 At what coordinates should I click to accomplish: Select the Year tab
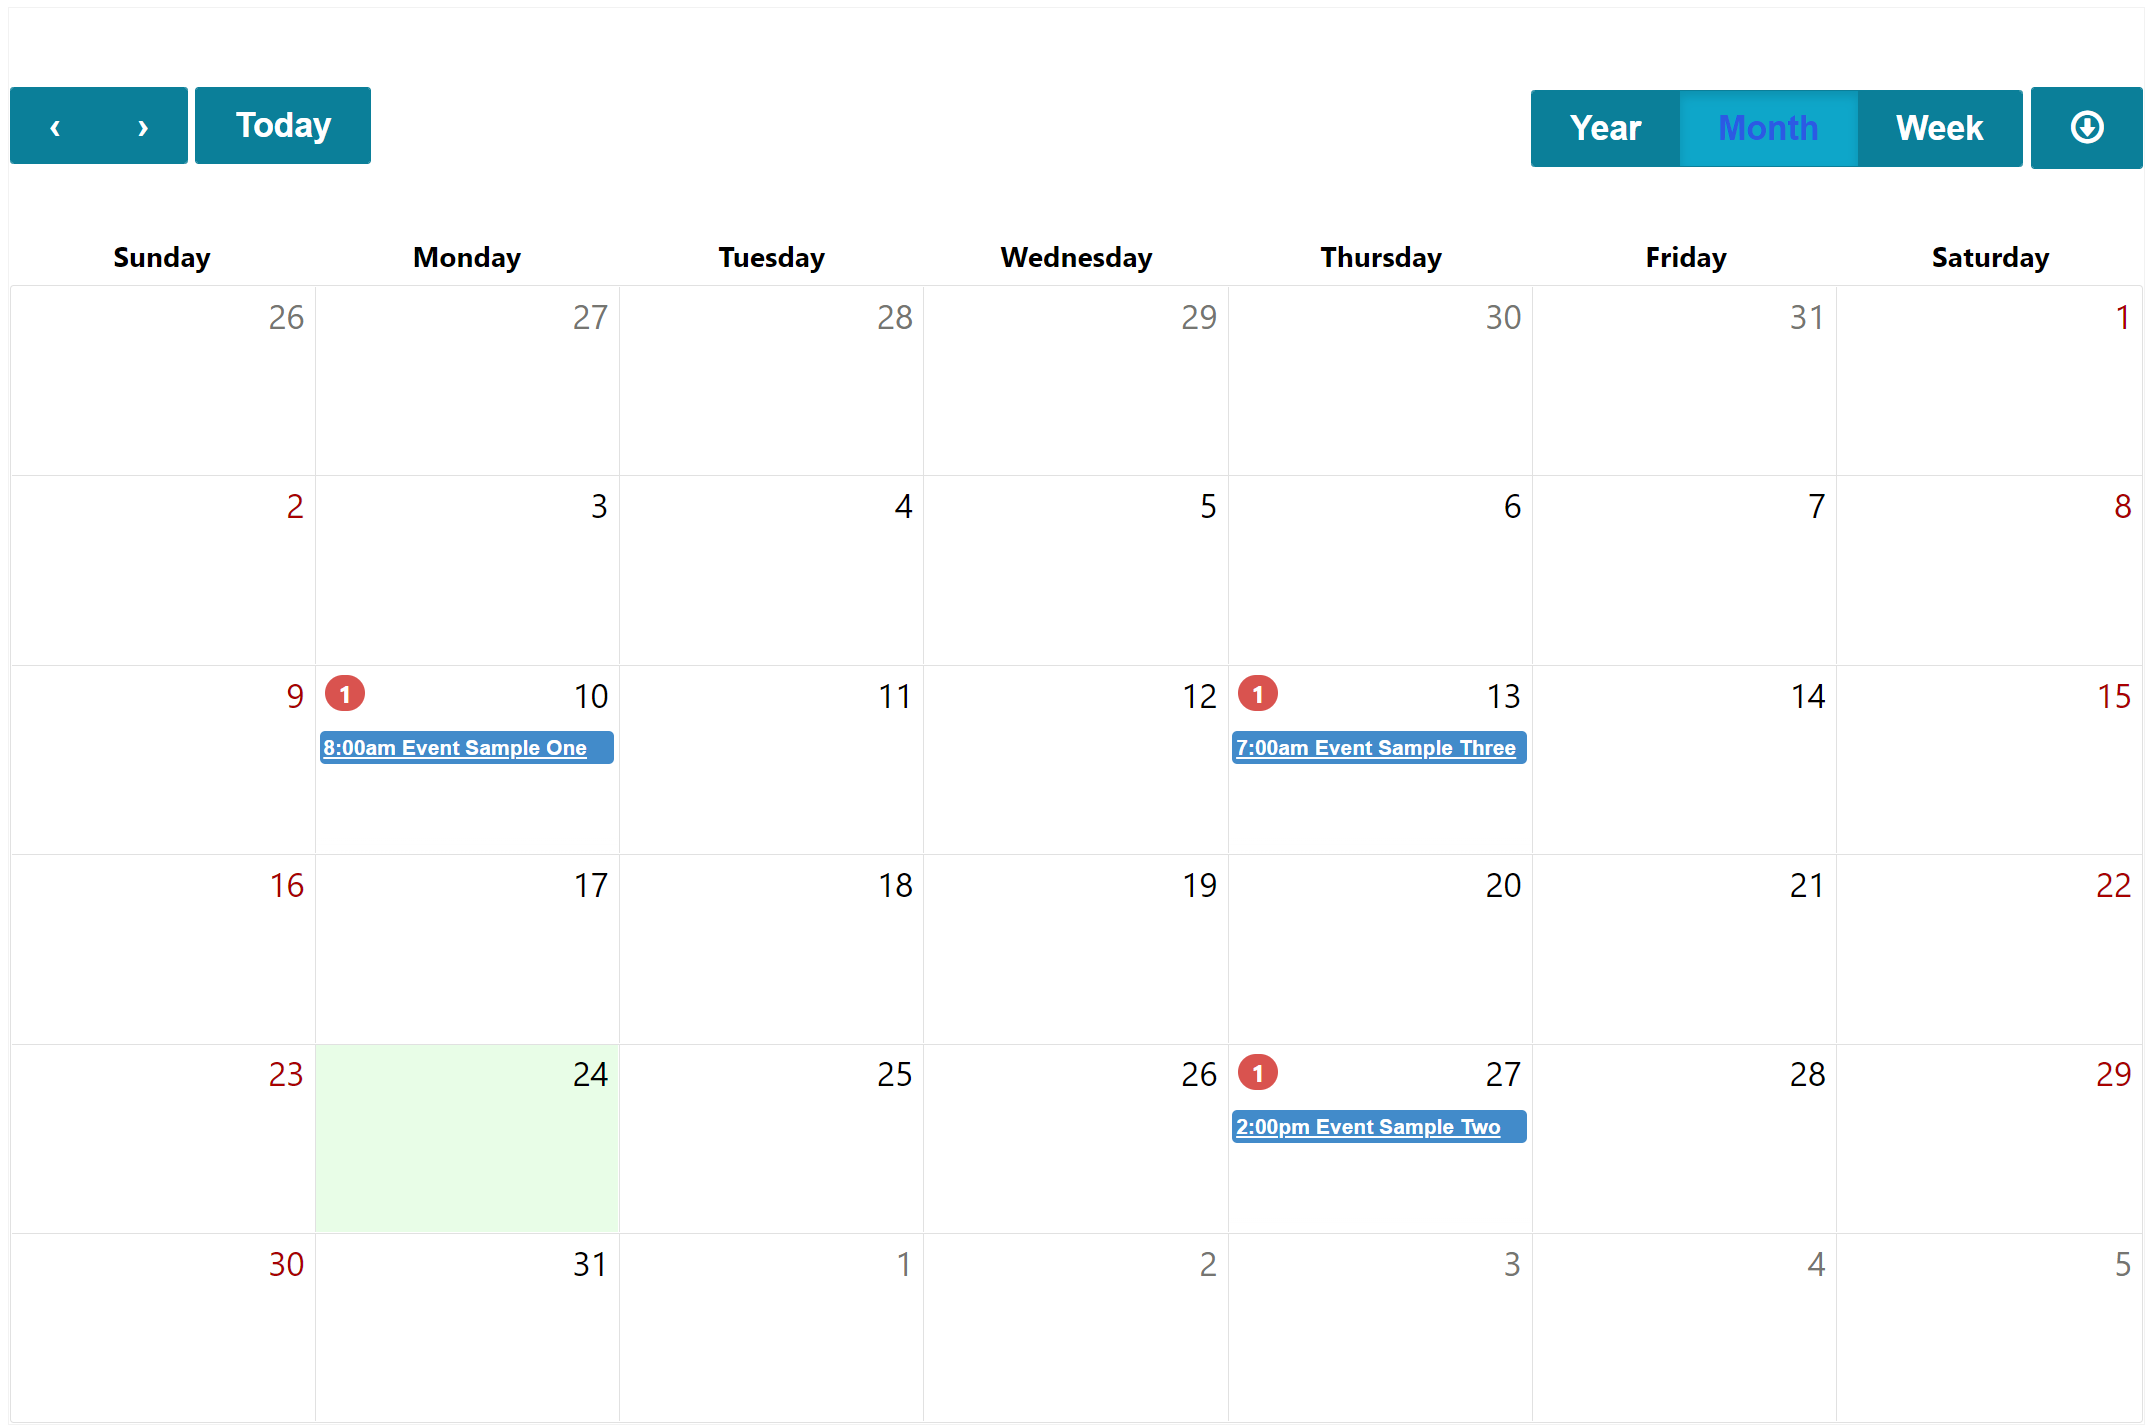pos(1604,128)
